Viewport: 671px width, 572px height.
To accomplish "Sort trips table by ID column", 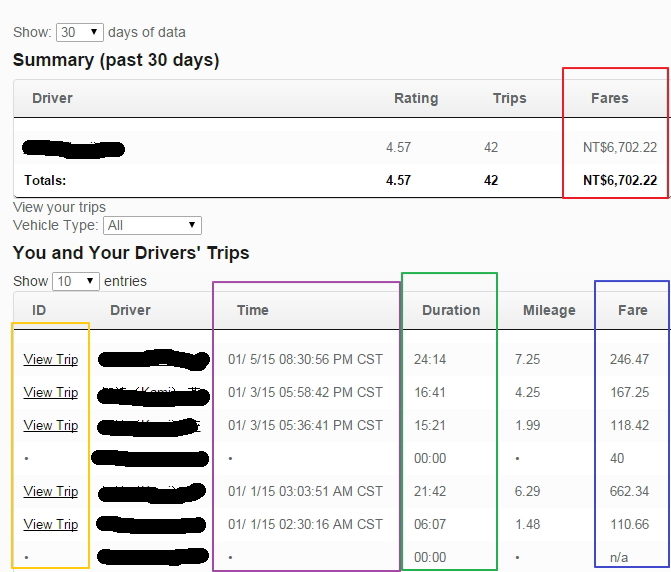I will click(x=39, y=310).
